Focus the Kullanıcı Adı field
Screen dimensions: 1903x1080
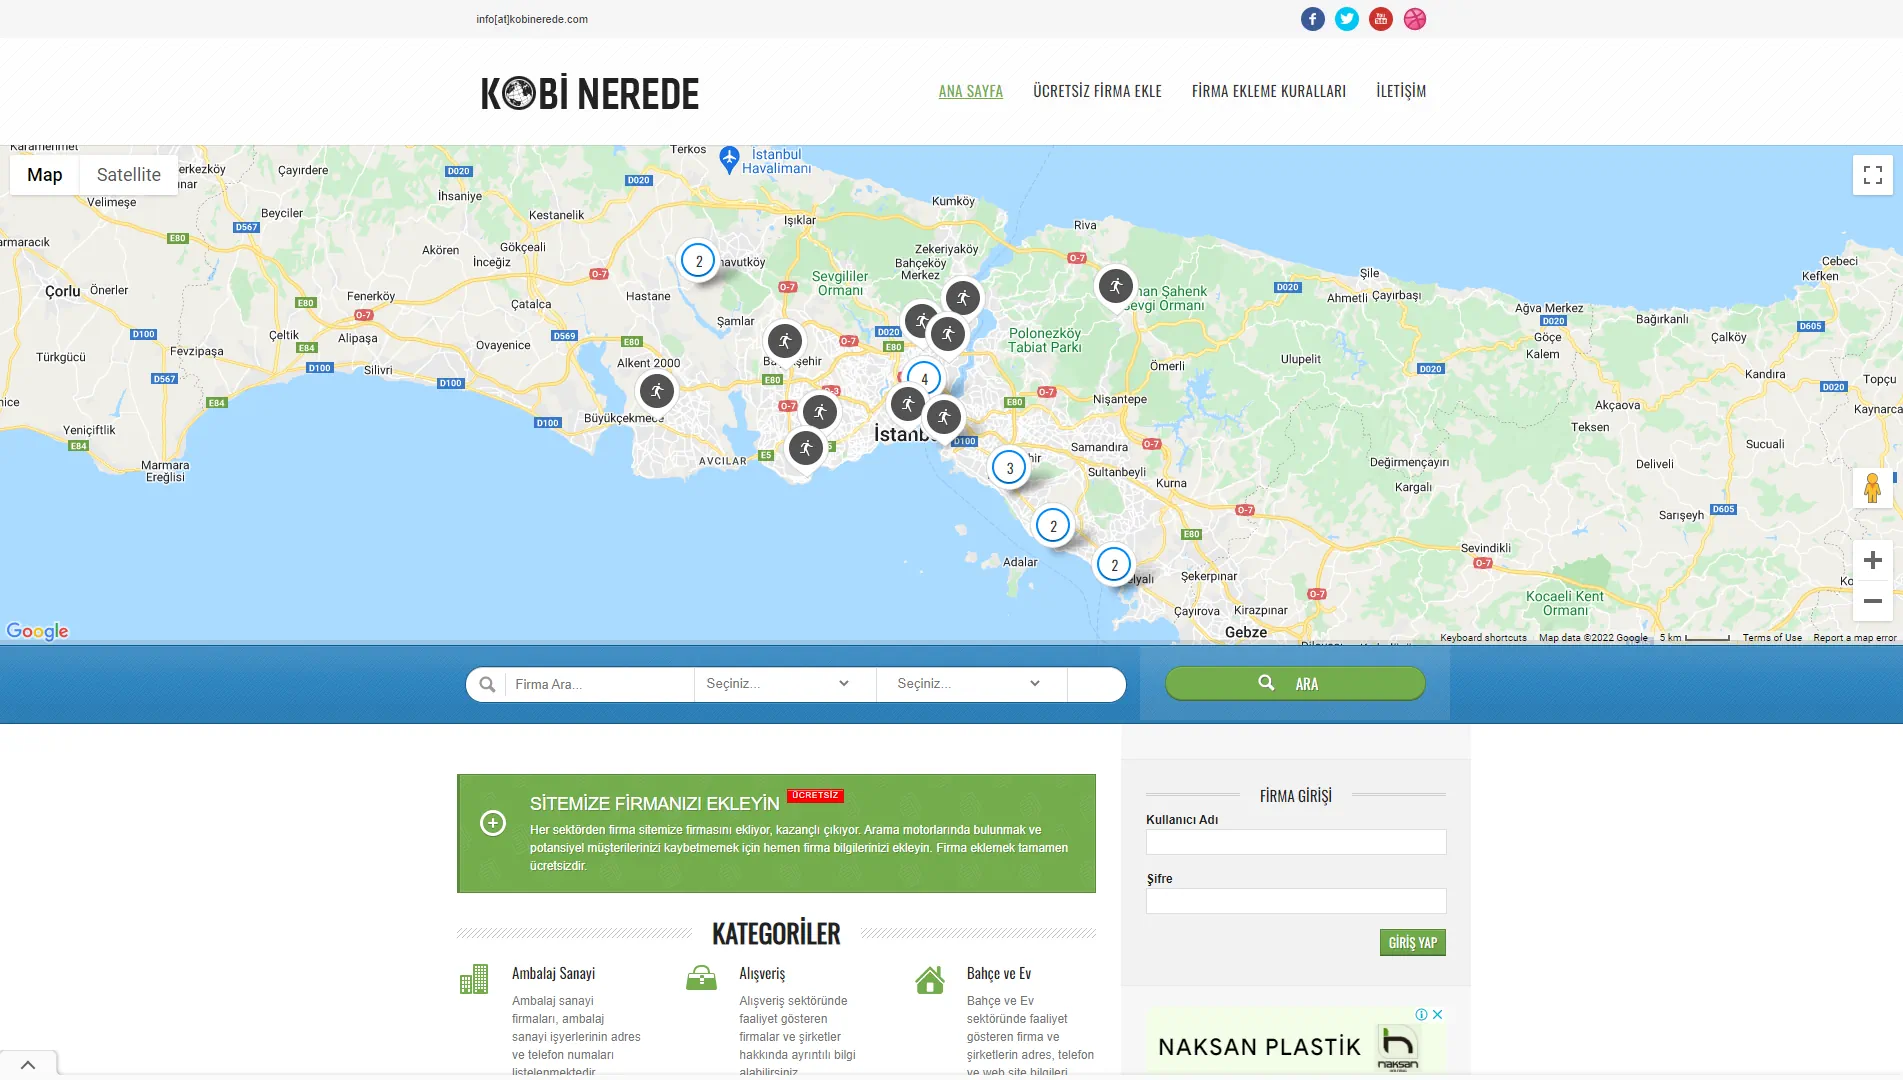click(1295, 842)
